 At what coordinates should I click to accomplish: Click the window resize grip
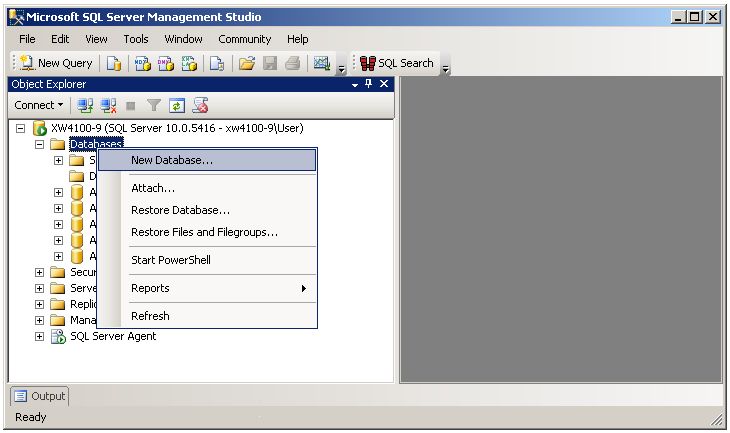[x=716, y=420]
